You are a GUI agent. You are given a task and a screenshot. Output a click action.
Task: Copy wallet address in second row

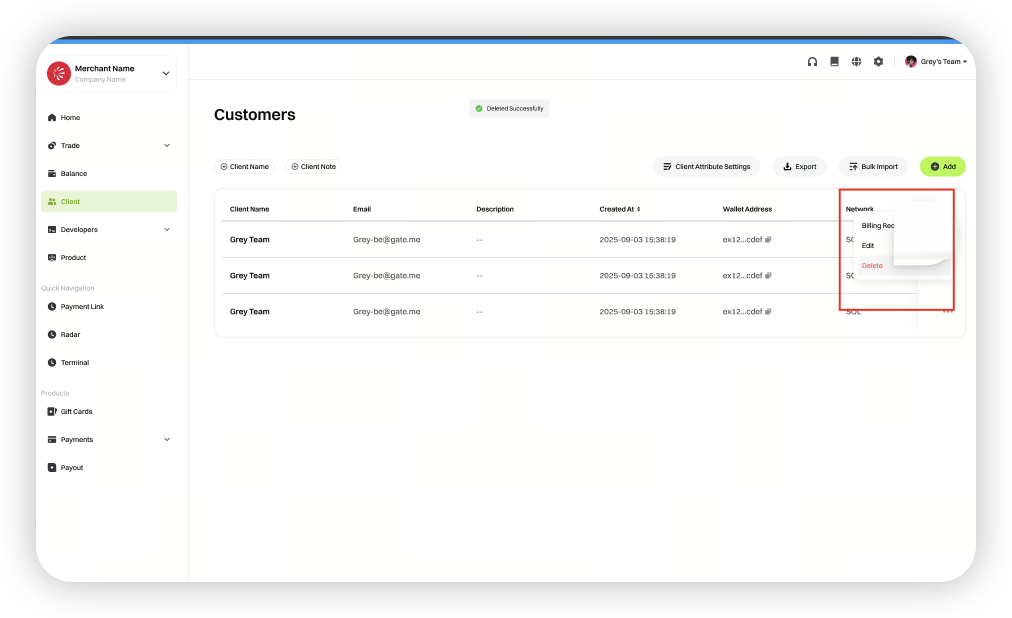tap(769, 276)
